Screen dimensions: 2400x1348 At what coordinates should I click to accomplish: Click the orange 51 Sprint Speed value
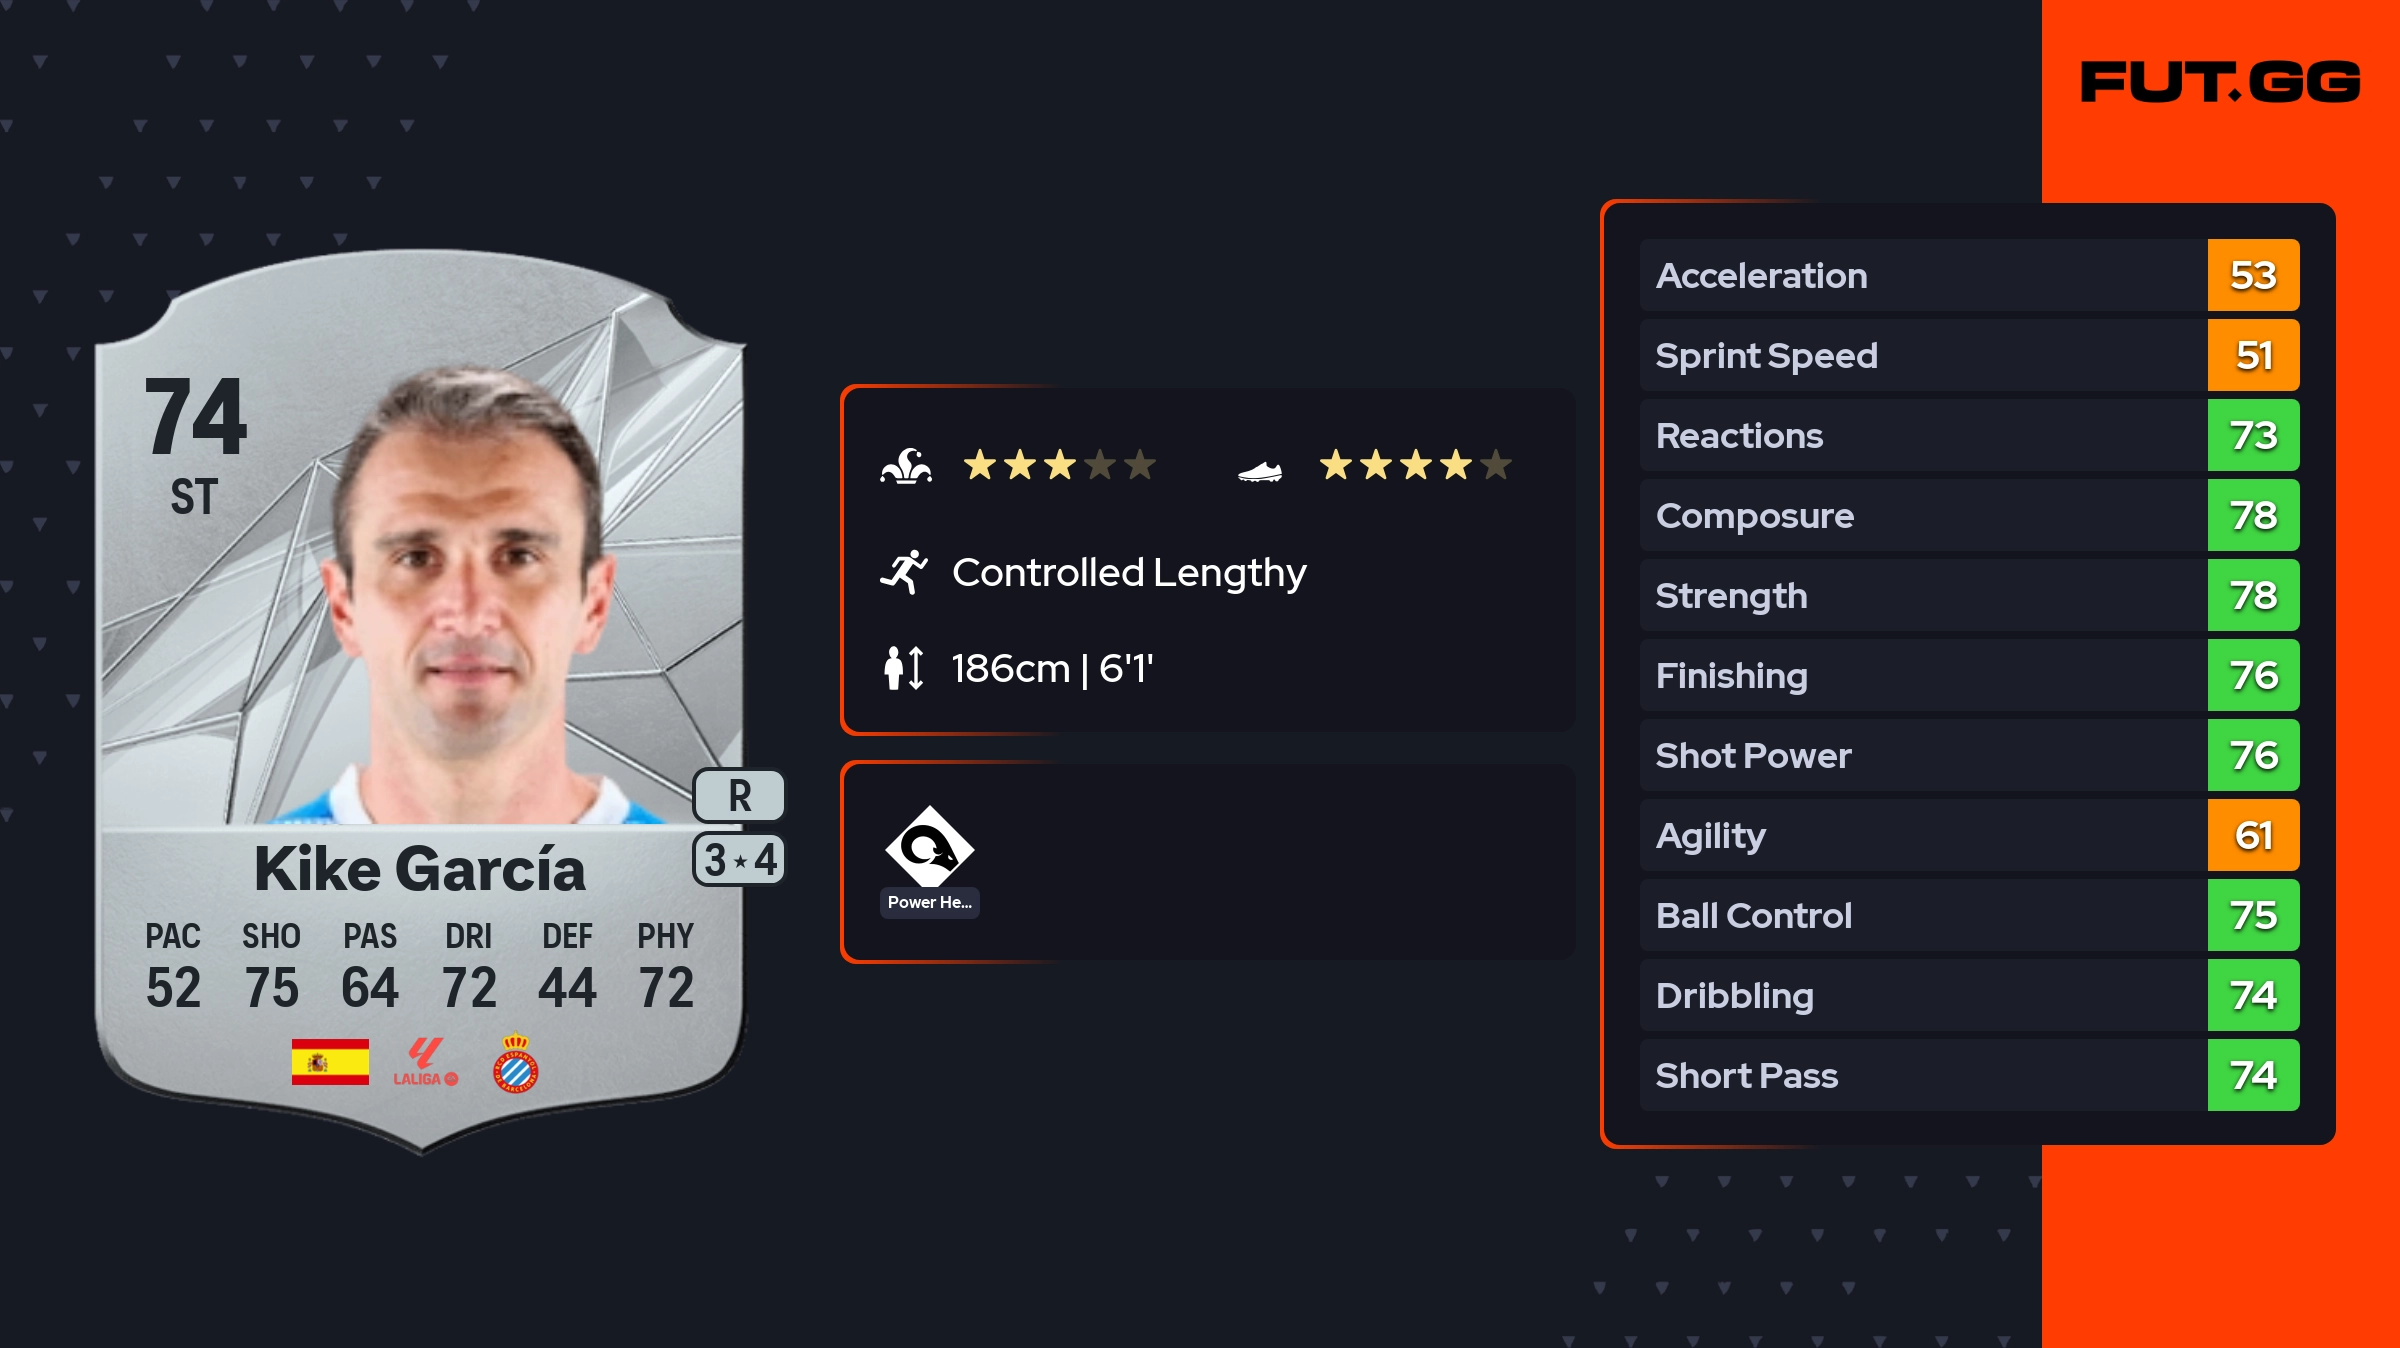tap(2253, 355)
